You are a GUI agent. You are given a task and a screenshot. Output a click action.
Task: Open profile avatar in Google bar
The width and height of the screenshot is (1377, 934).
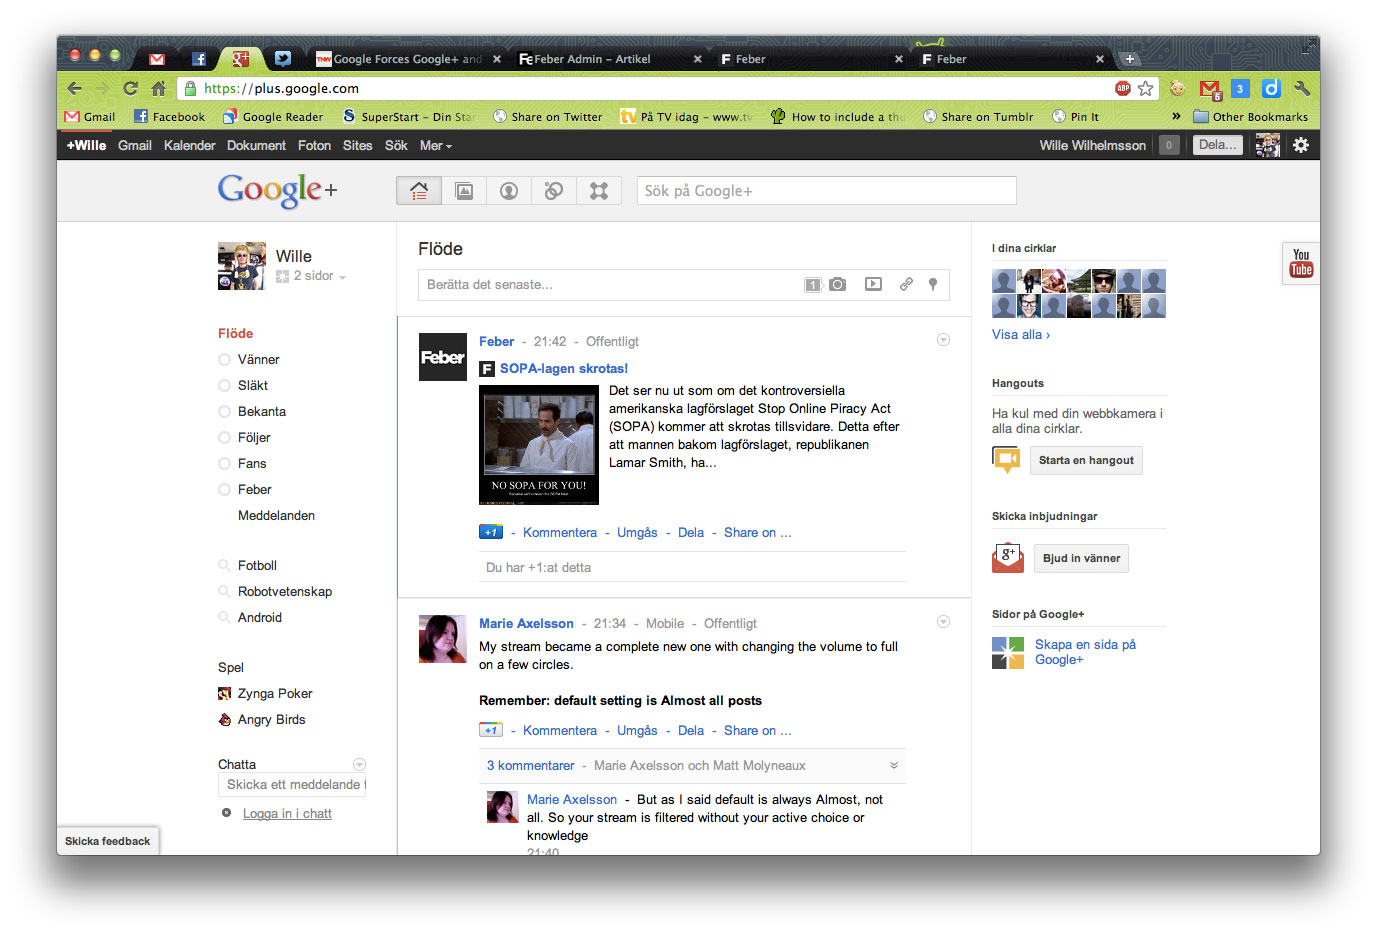tap(1268, 145)
